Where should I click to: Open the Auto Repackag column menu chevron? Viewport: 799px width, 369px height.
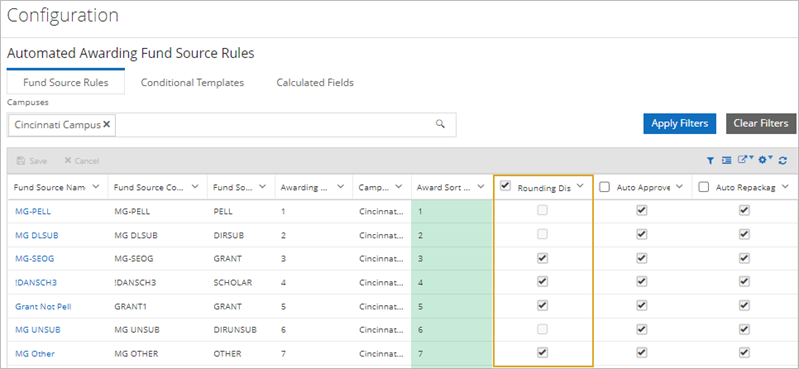785,187
